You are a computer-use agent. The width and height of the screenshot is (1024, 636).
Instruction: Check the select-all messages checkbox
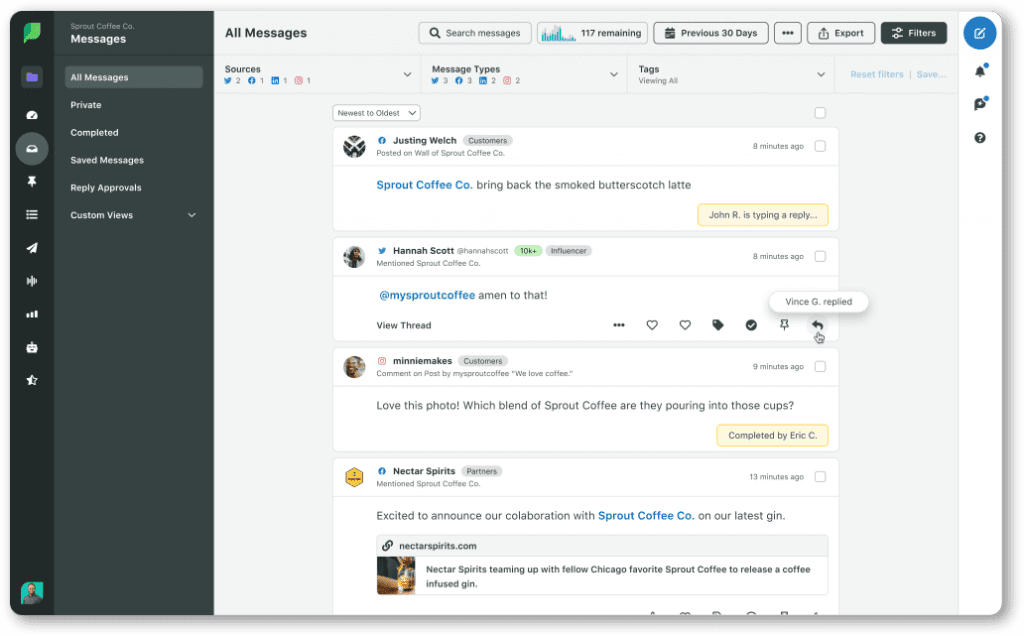[819, 113]
